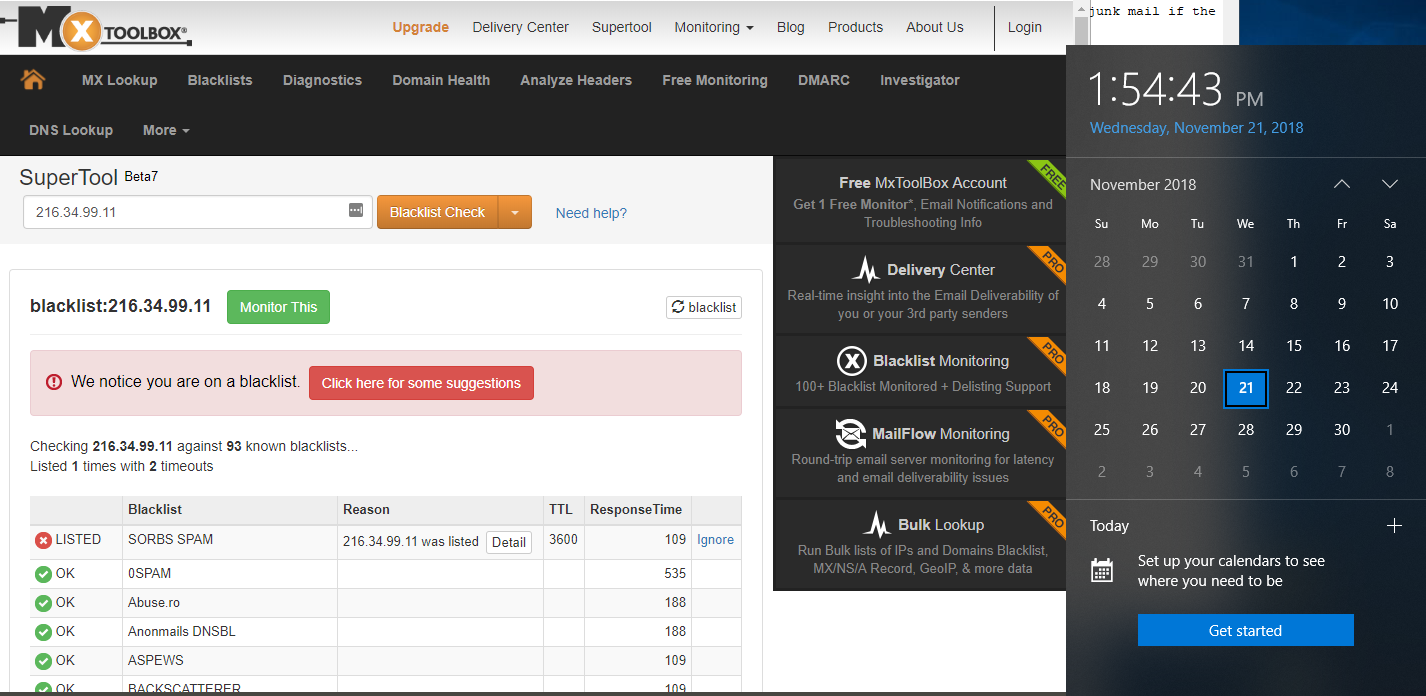Click the red LISTED status icon
Viewport: 1426px width, 696px height.
pyautogui.click(x=43, y=540)
